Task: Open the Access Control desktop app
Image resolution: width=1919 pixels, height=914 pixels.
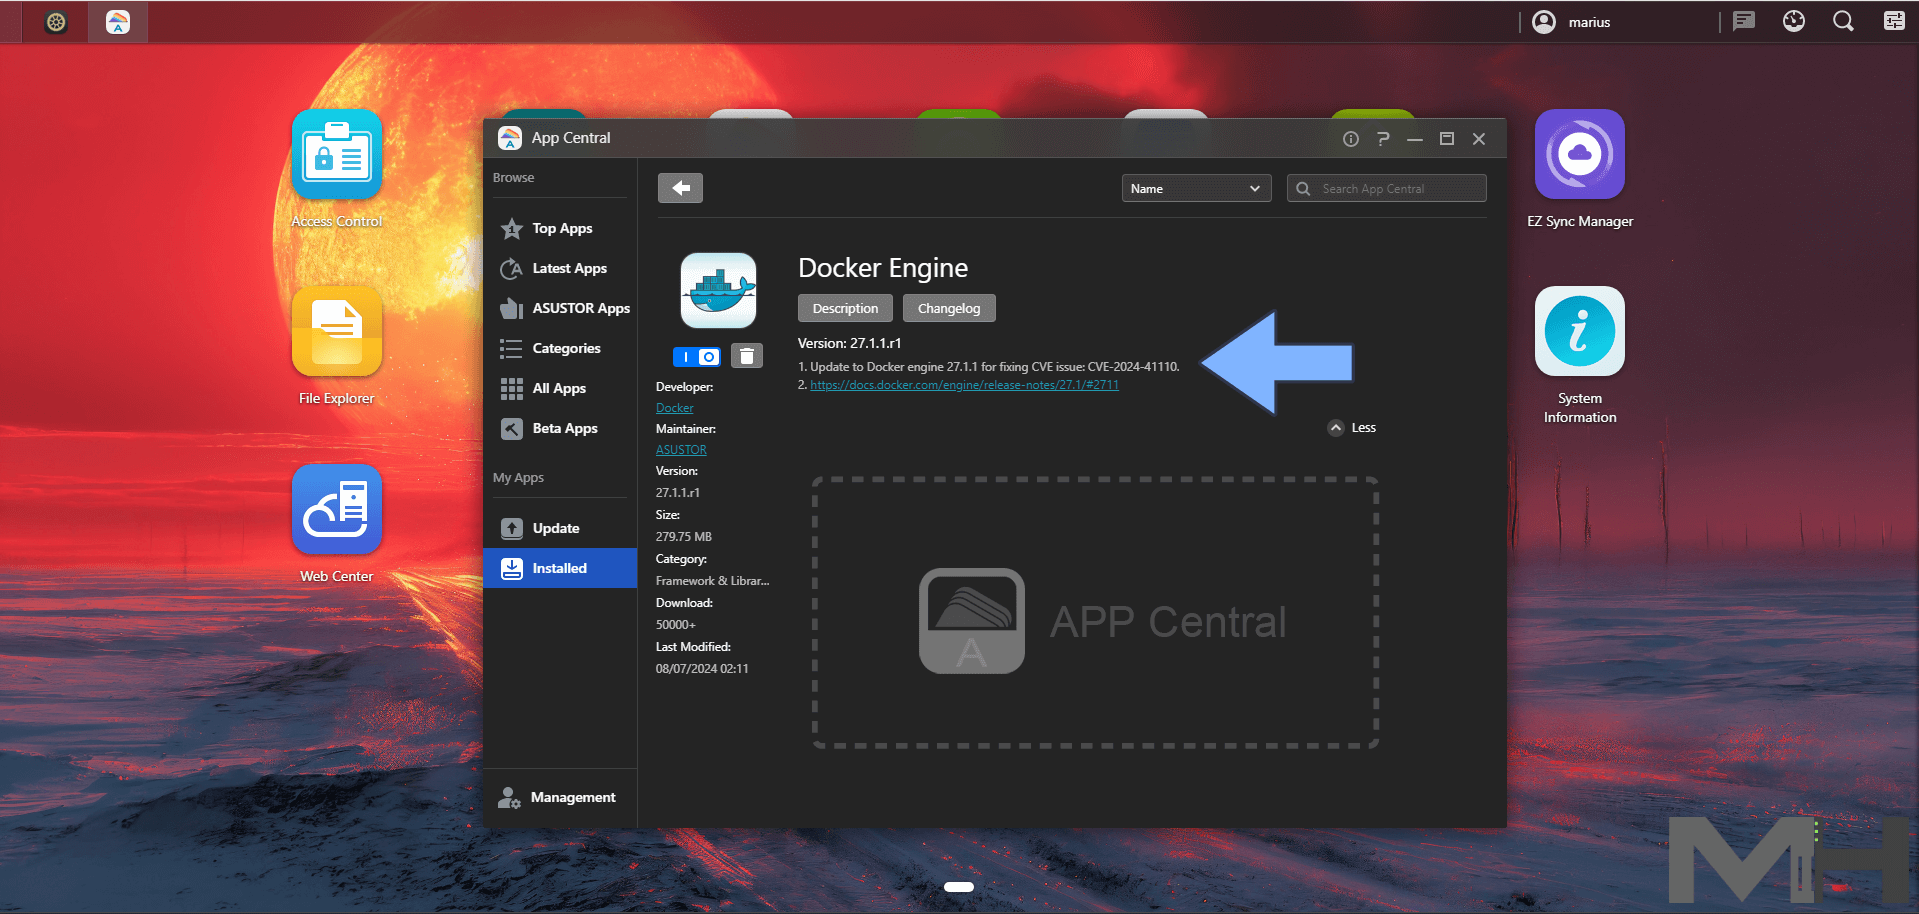Action: [337, 155]
